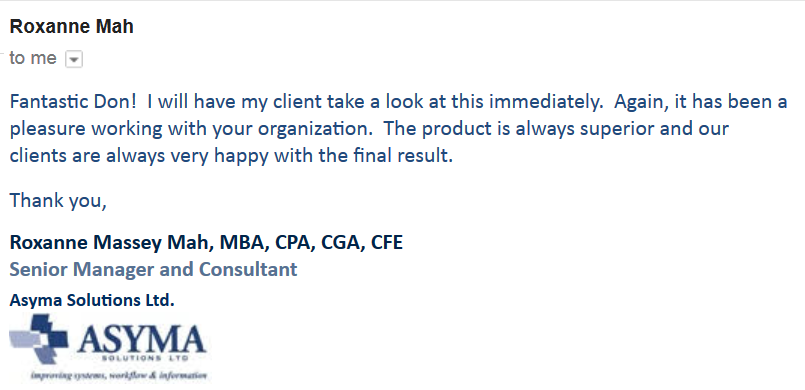The width and height of the screenshot is (805, 390).
Task: Click the signature name Roxanne Massey Mah
Action: pos(111,242)
